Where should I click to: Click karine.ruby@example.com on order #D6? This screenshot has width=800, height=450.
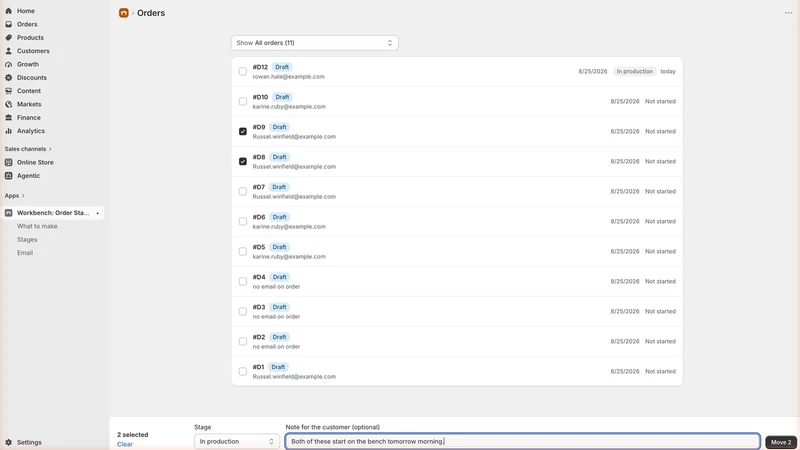coord(289,227)
